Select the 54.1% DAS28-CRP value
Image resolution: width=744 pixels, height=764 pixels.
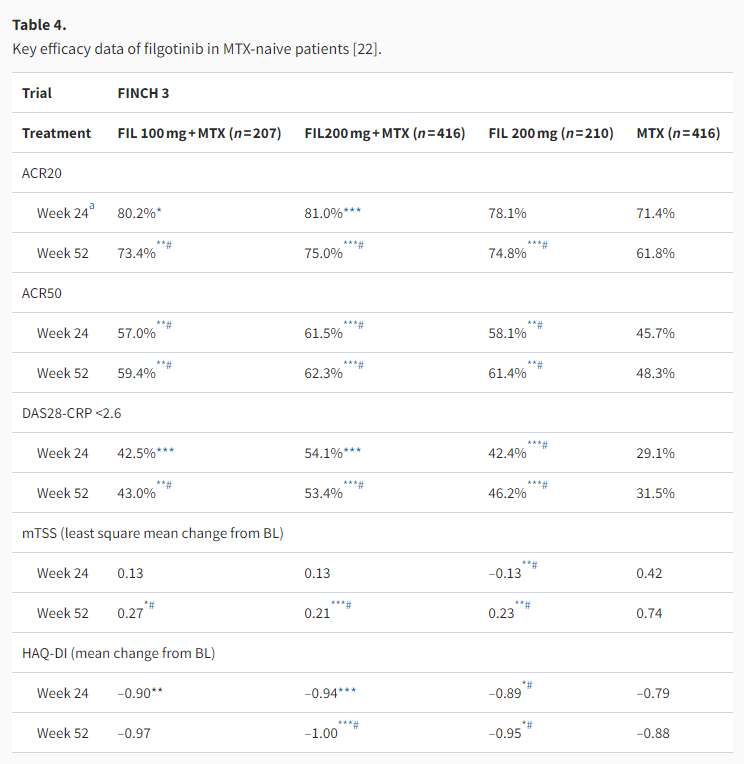(323, 453)
